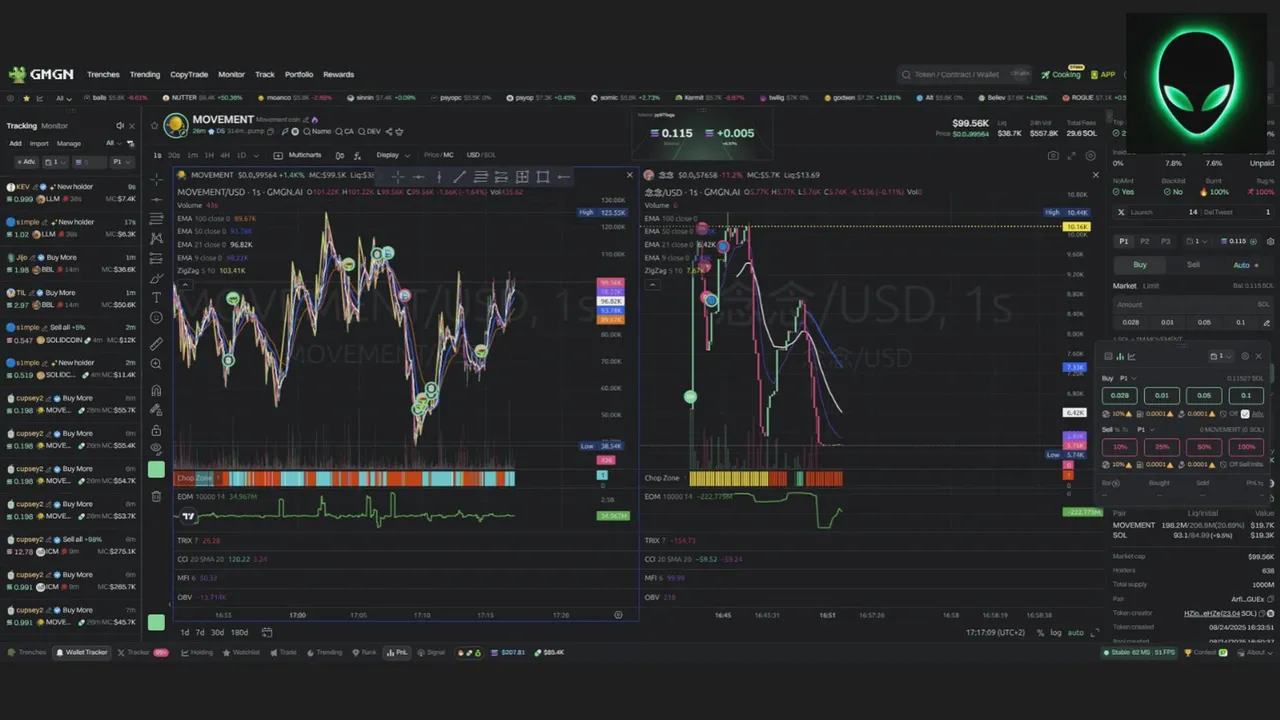Viewport: 1280px width, 720px height.
Task: Open date range calendar icon
Action: pos(267,632)
